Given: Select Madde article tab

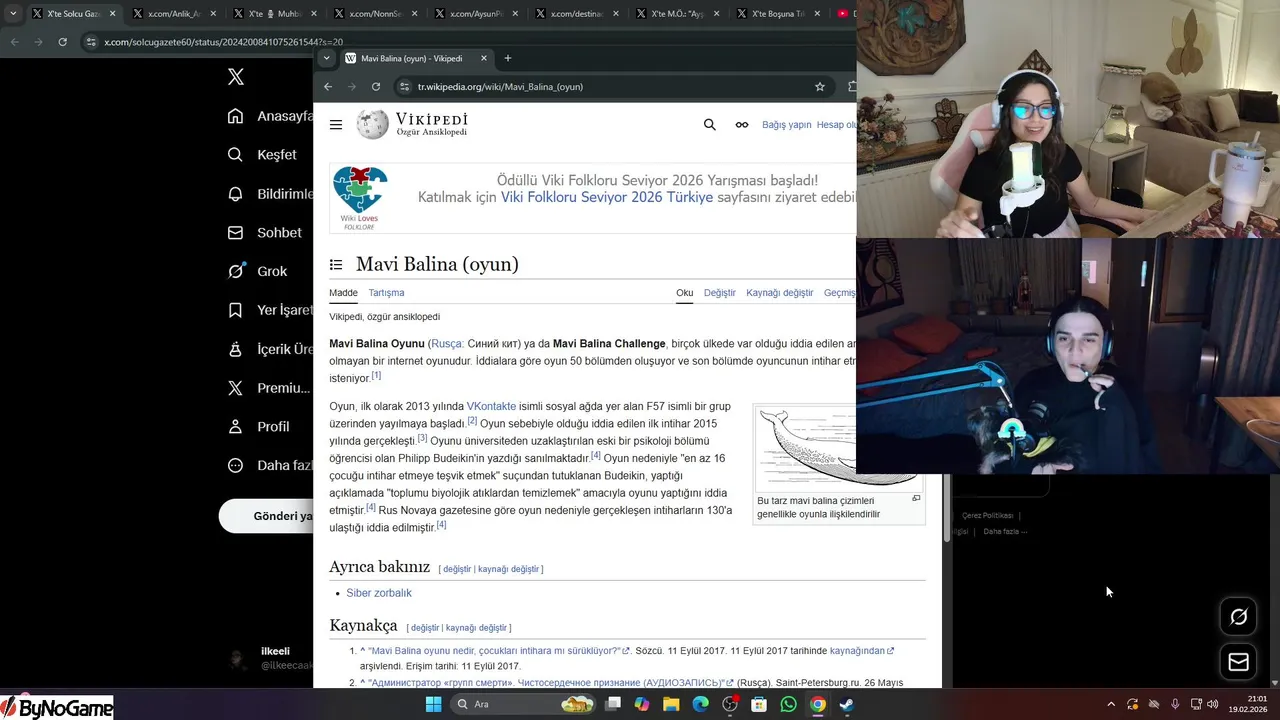Looking at the screenshot, I should [343, 293].
